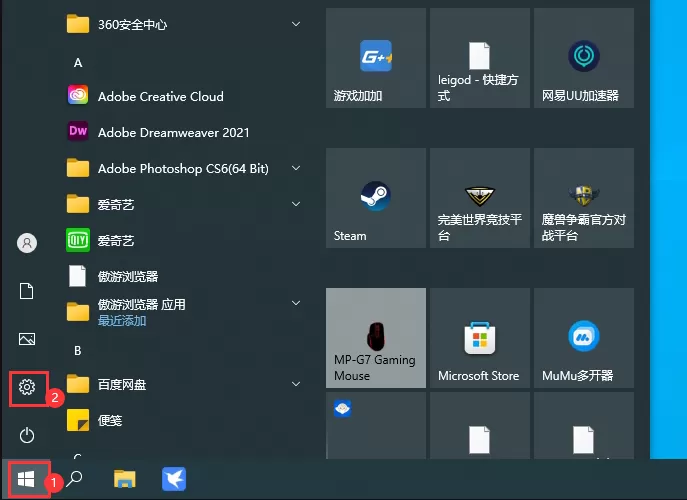
Task: Open File Explorer from the taskbar
Action: 124,479
